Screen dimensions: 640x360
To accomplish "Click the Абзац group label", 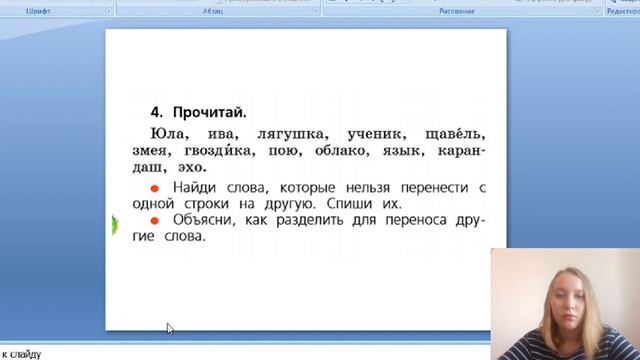I will (213, 11).
